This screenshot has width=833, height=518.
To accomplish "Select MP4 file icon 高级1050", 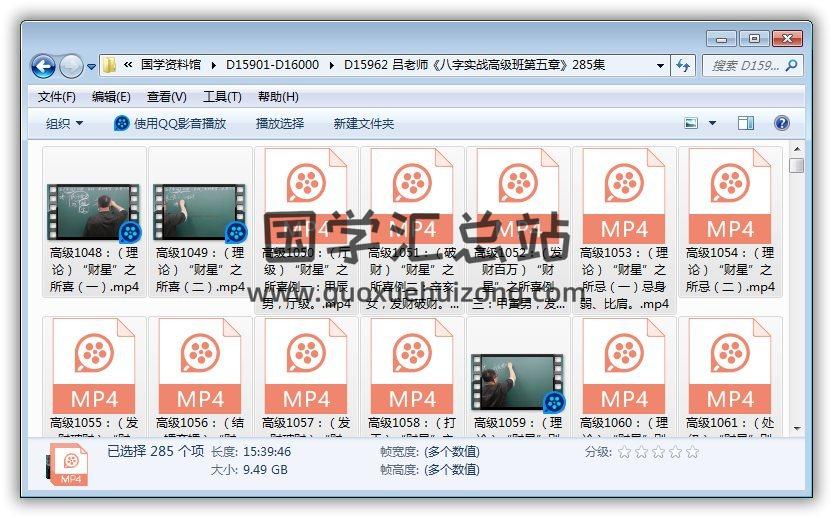I will coord(306,196).
